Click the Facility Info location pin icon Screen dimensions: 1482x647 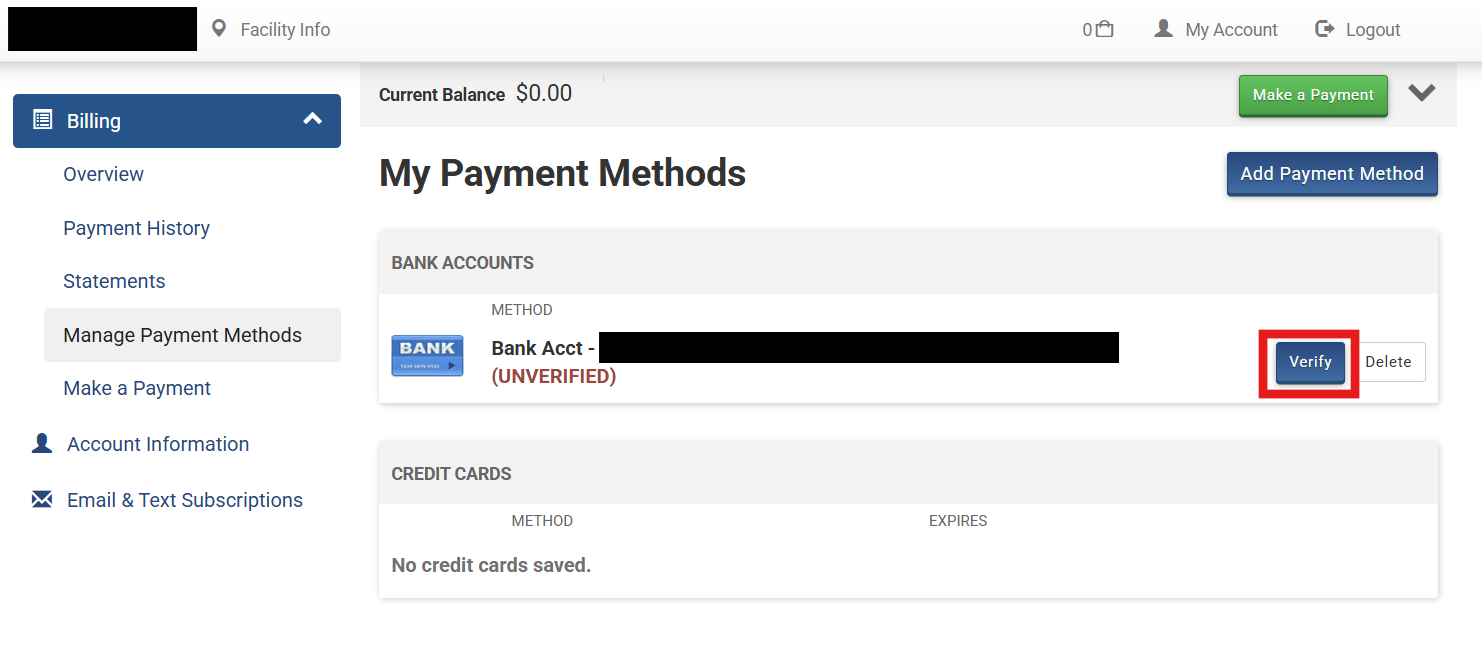(219, 29)
